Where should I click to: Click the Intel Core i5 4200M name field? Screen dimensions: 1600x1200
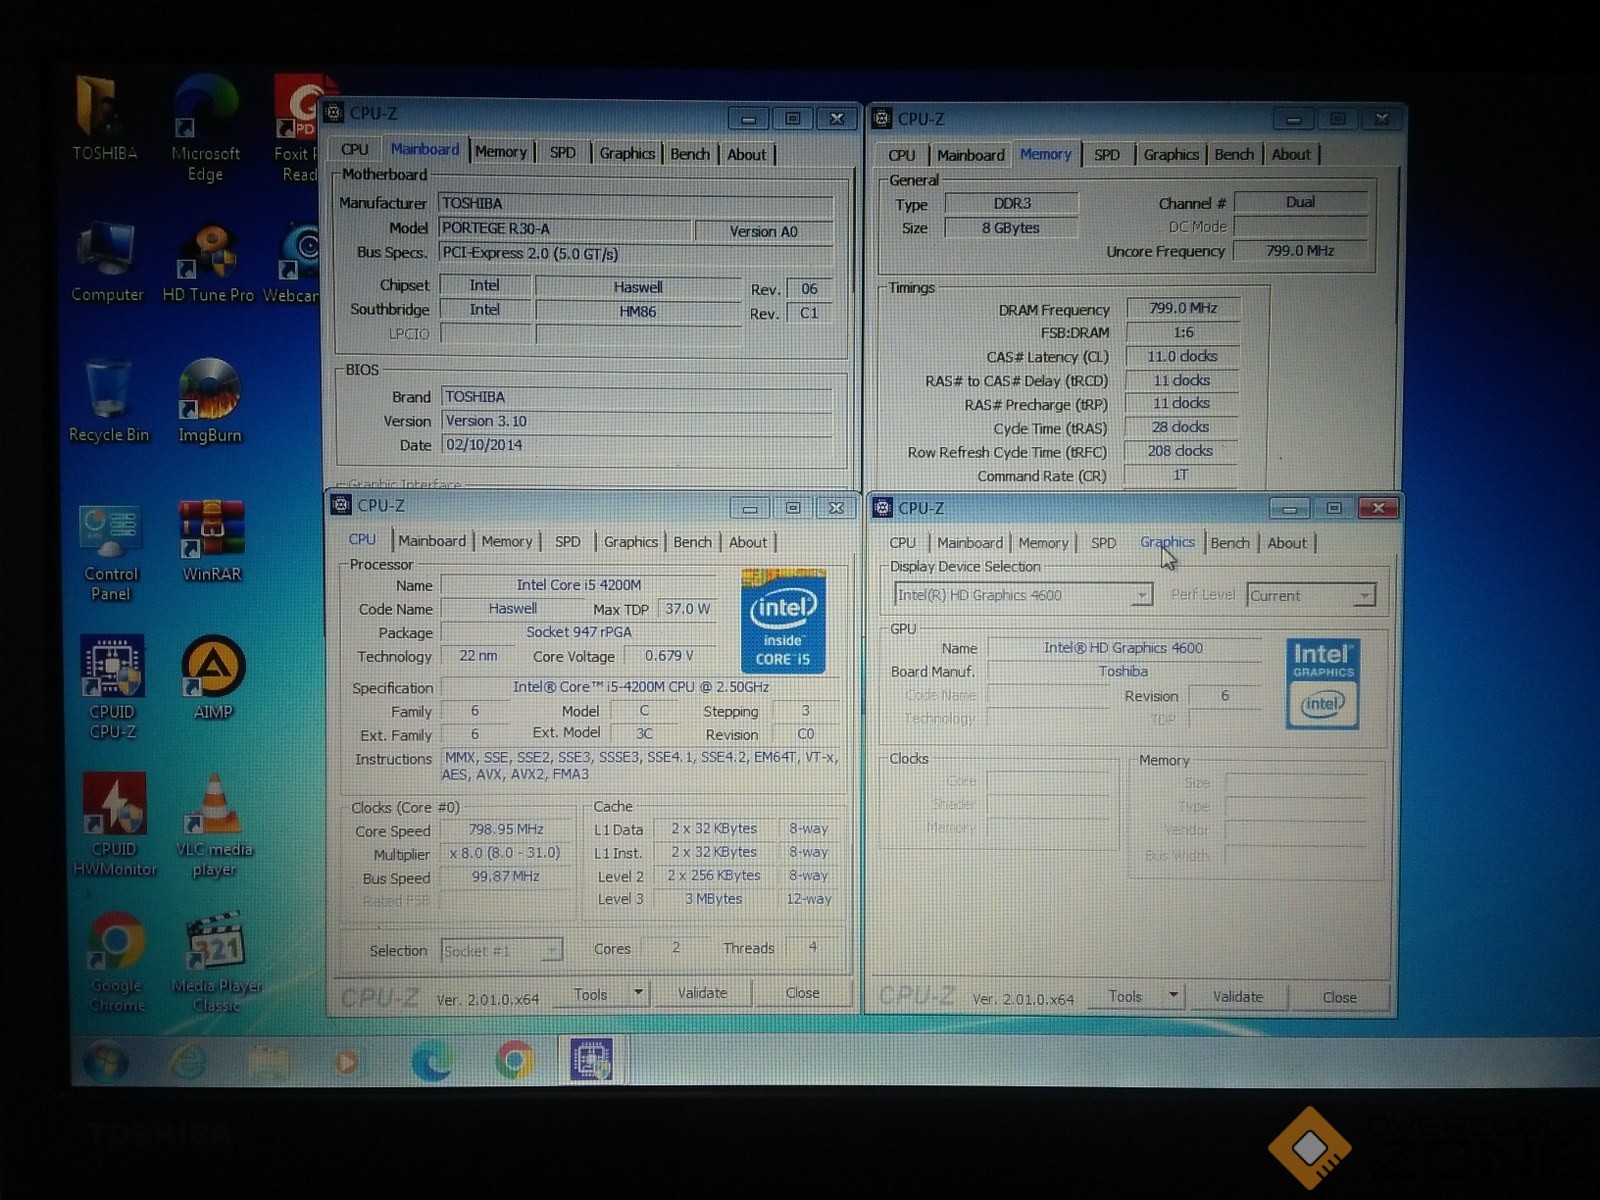(x=578, y=585)
